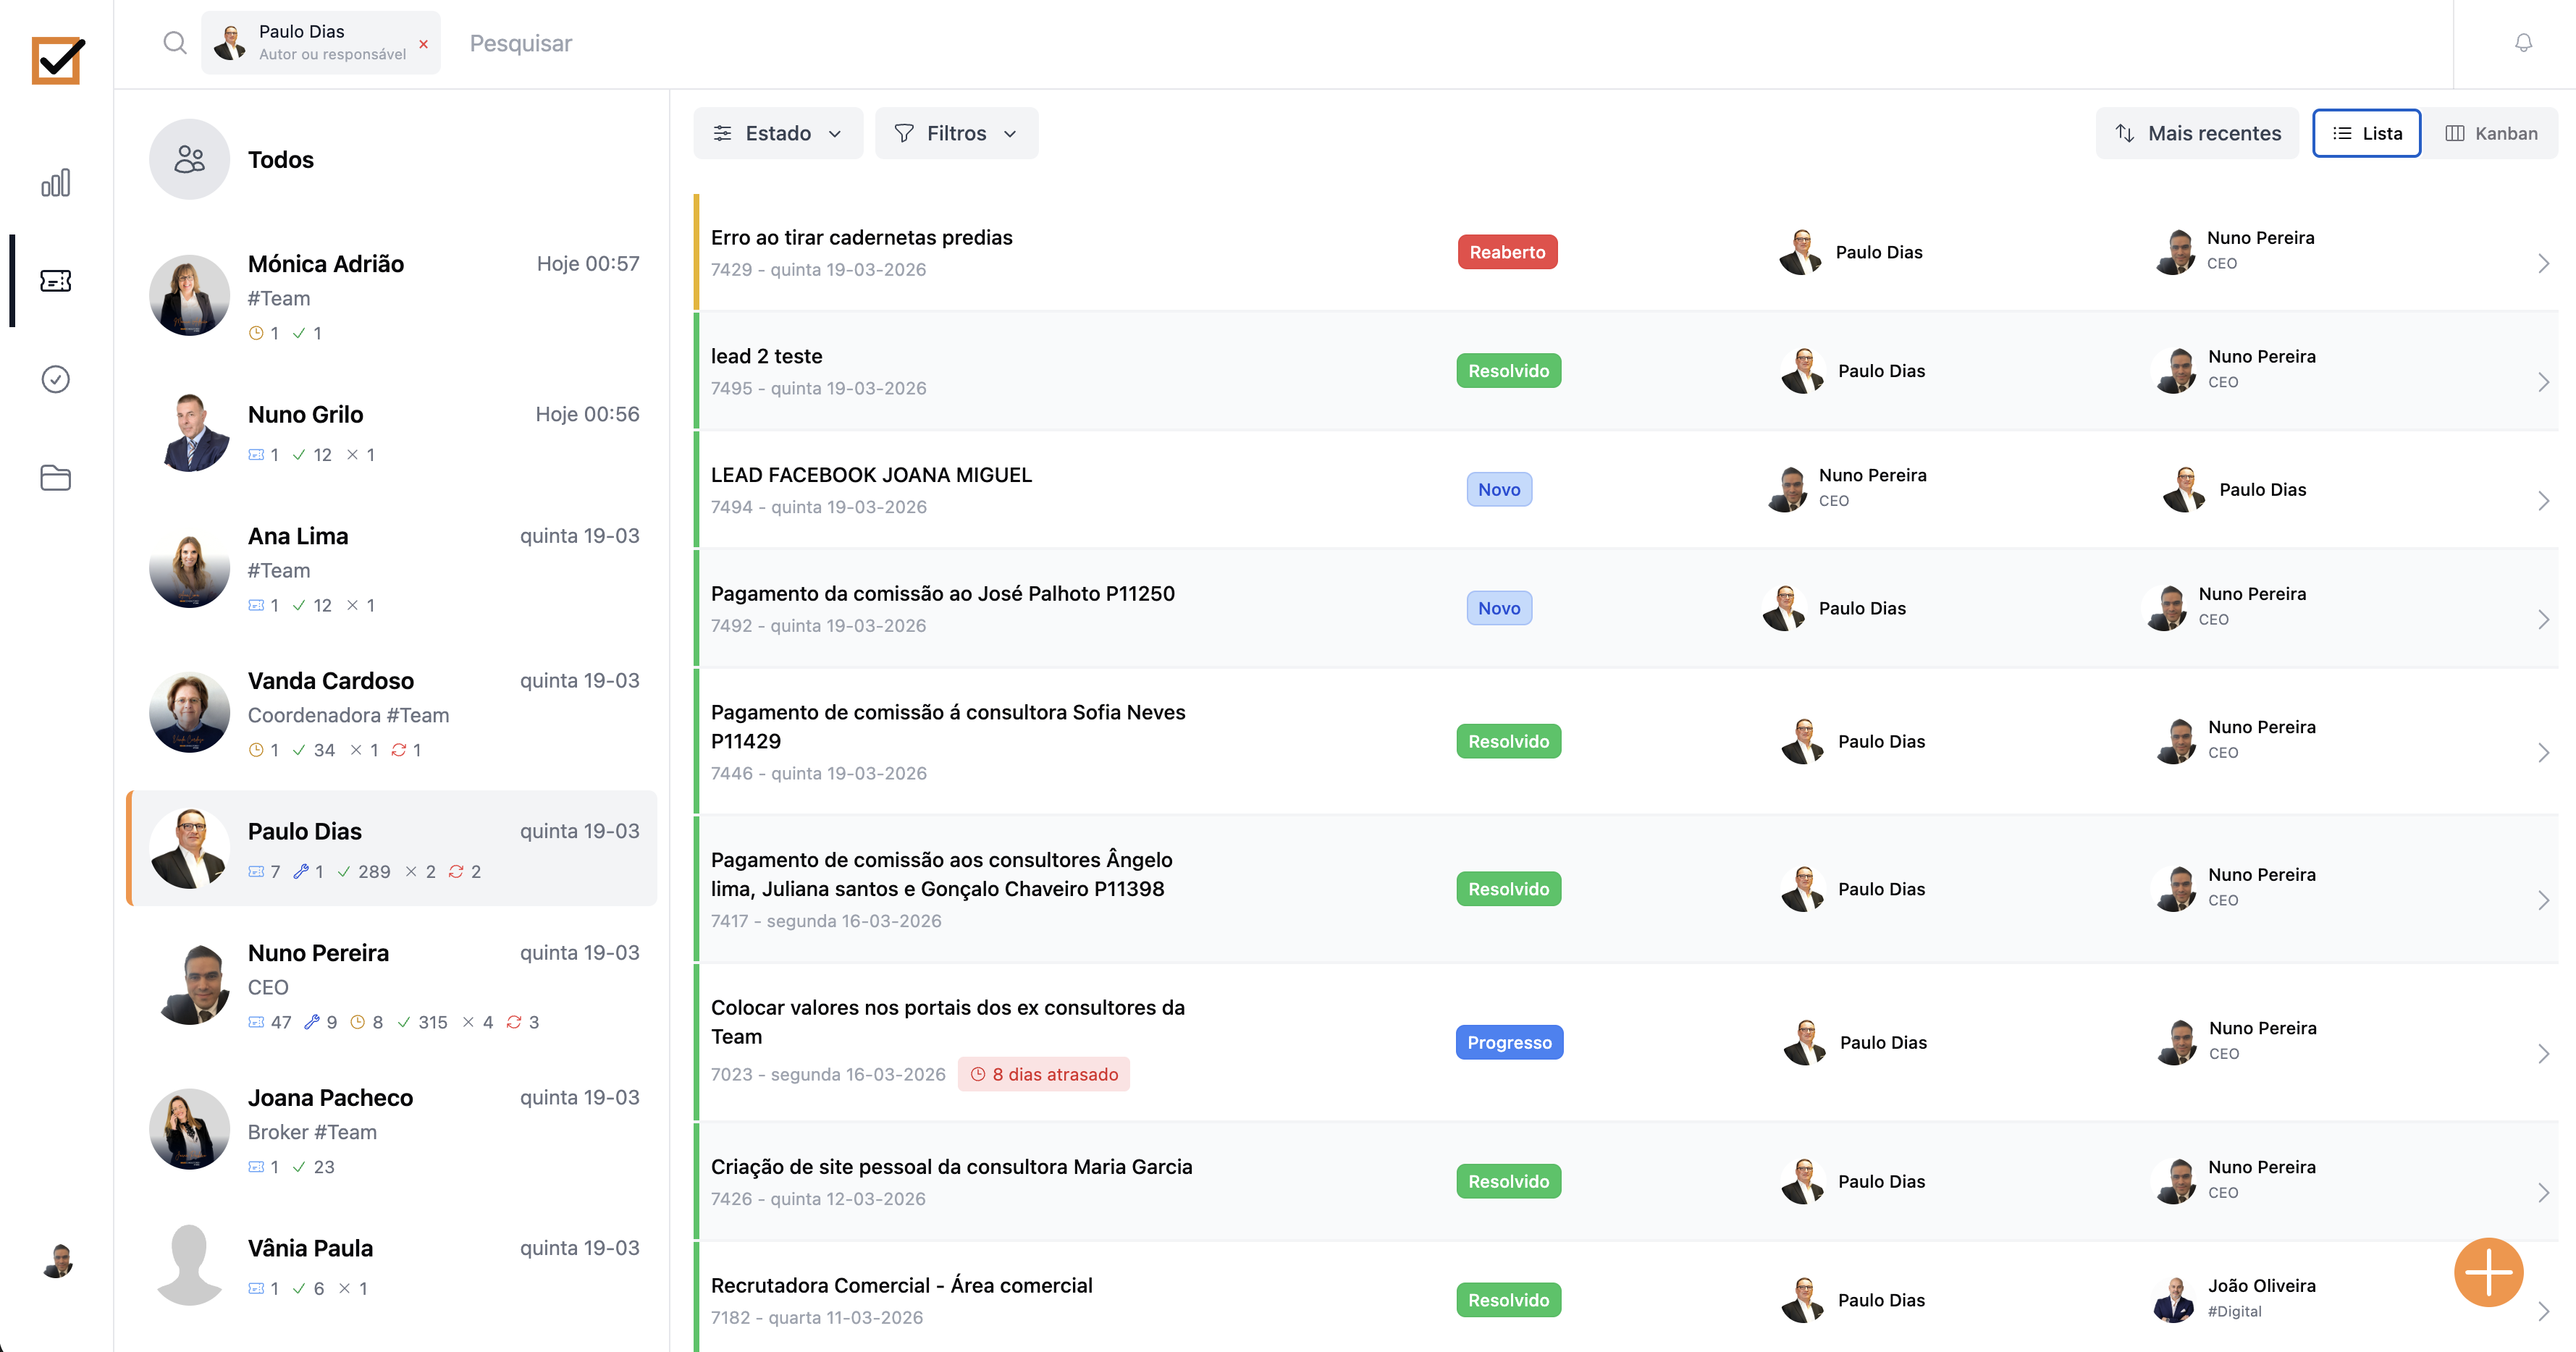Open the Filtros dropdown
Viewport: 2576px width, 1352px height.
pos(955,133)
